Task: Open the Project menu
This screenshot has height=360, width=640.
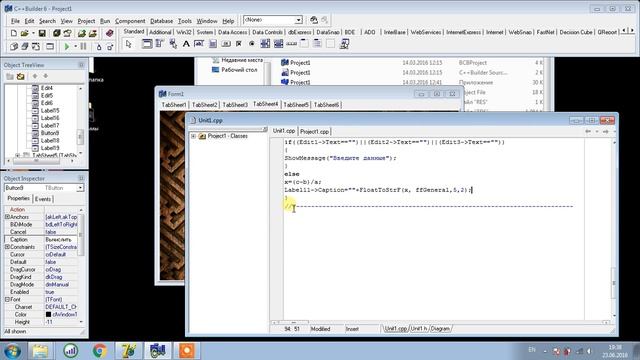Action: [86, 21]
